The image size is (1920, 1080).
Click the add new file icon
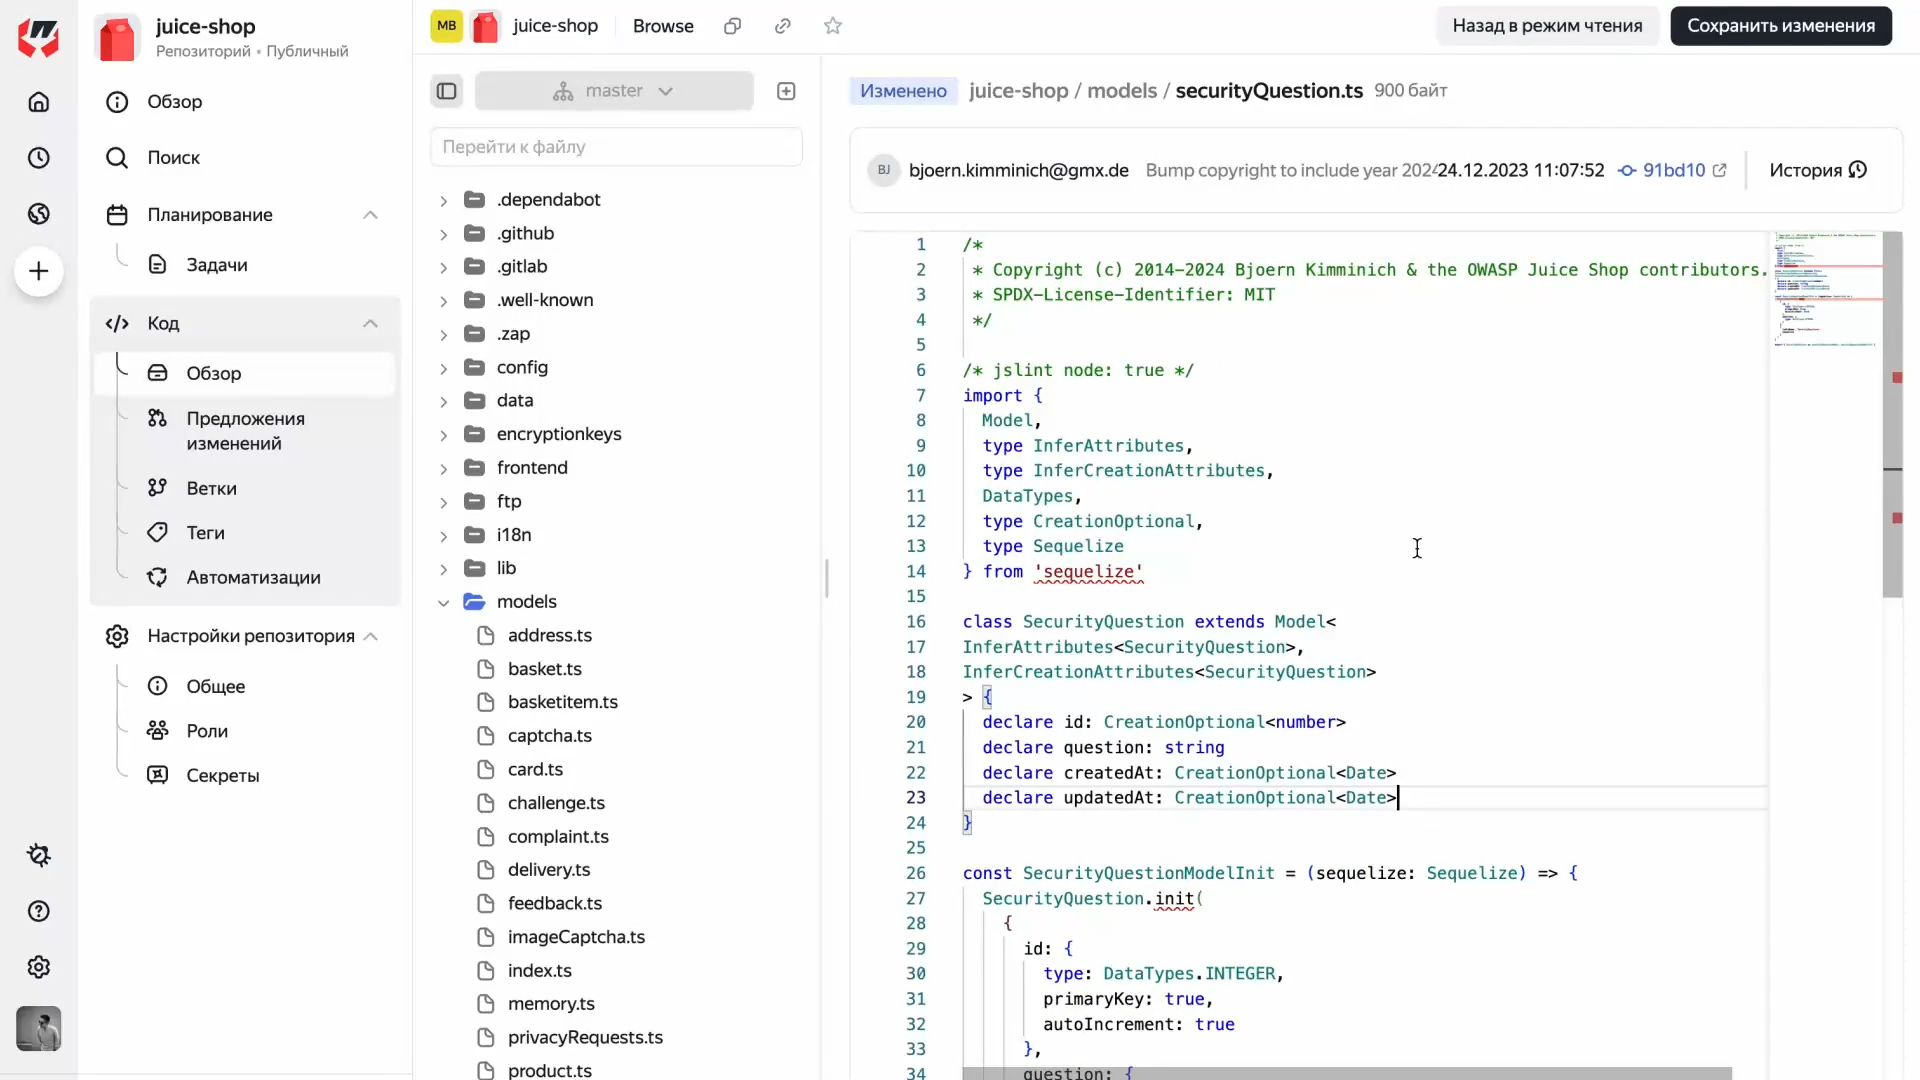coord(786,91)
